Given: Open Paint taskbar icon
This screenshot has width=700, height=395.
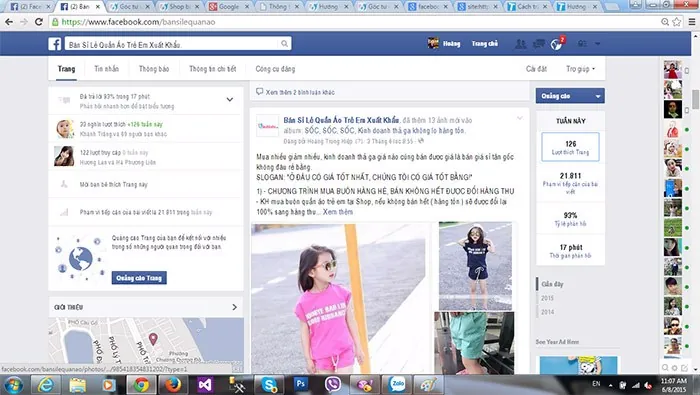Looking at the screenshot, I should [428, 385].
